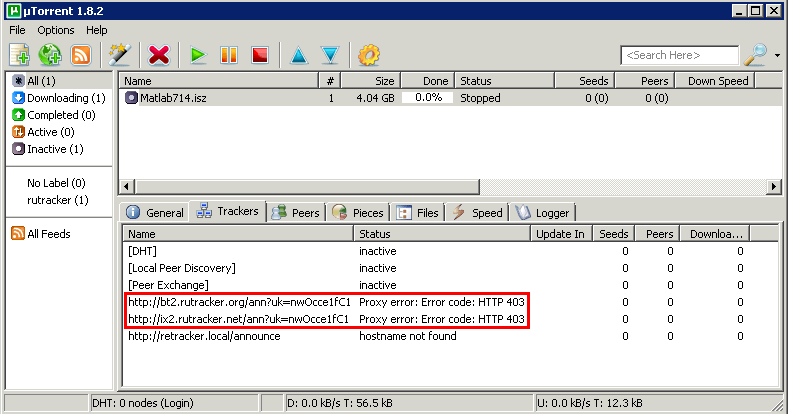Sort torrents by the Done column header

(x=428, y=81)
